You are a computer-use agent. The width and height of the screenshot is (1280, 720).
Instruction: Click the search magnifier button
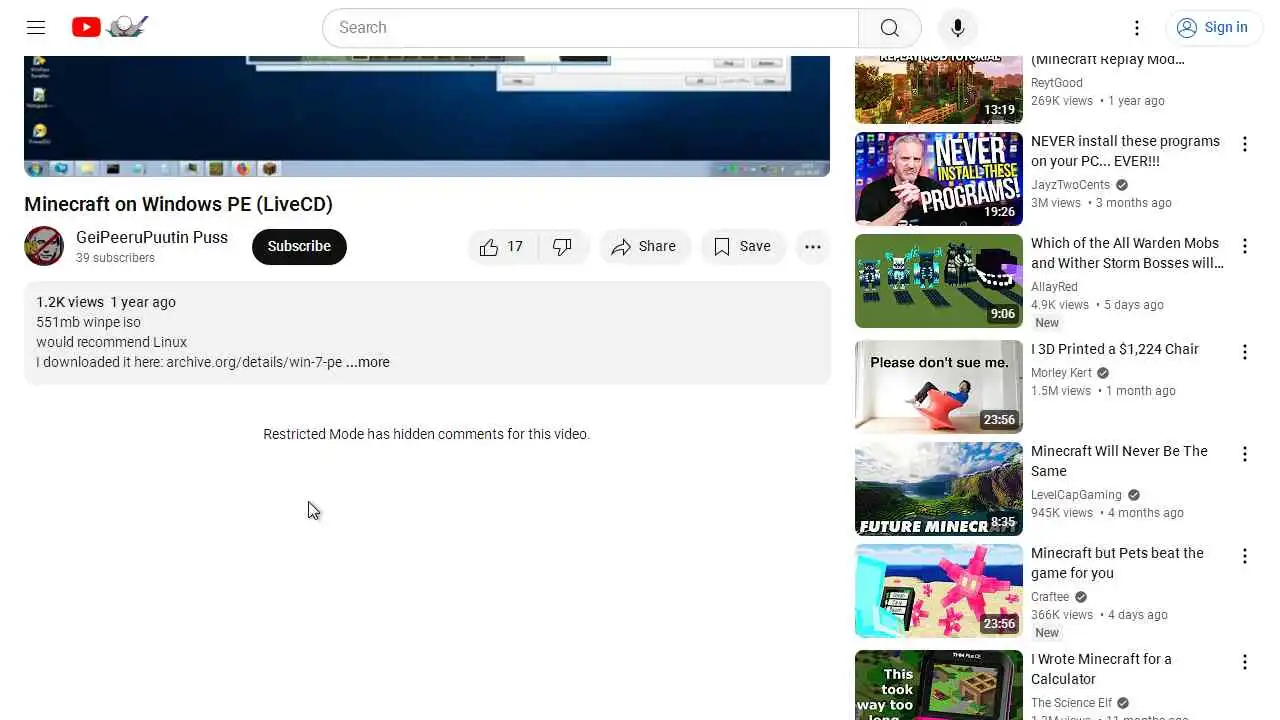pos(889,27)
